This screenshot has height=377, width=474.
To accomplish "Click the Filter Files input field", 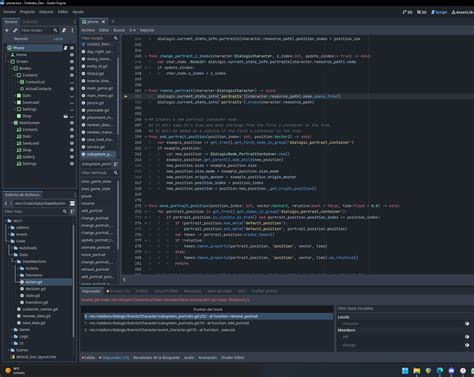I will coord(36,211).
